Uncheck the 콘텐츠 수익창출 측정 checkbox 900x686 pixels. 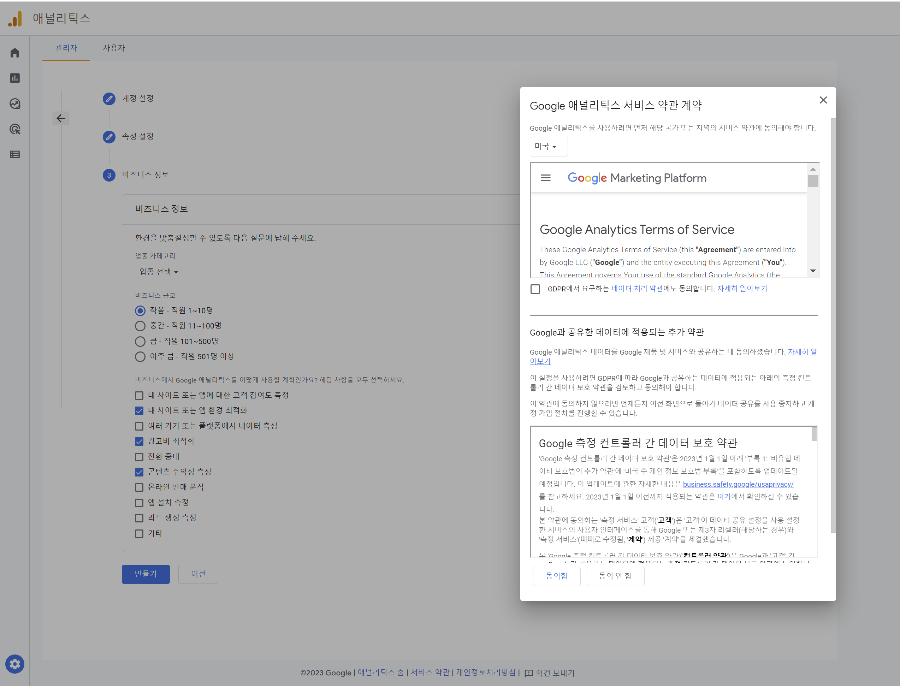[139, 472]
